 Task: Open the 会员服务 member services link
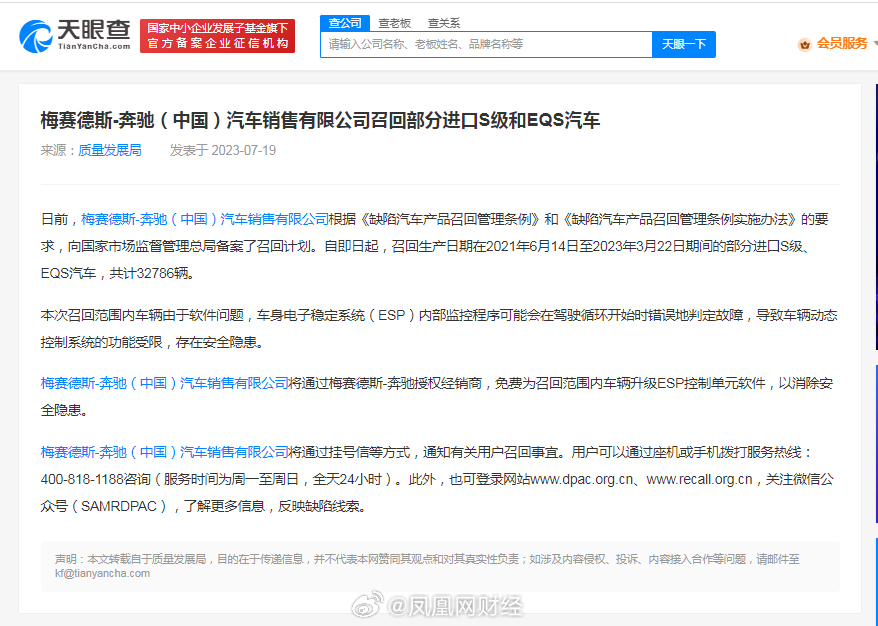841,44
